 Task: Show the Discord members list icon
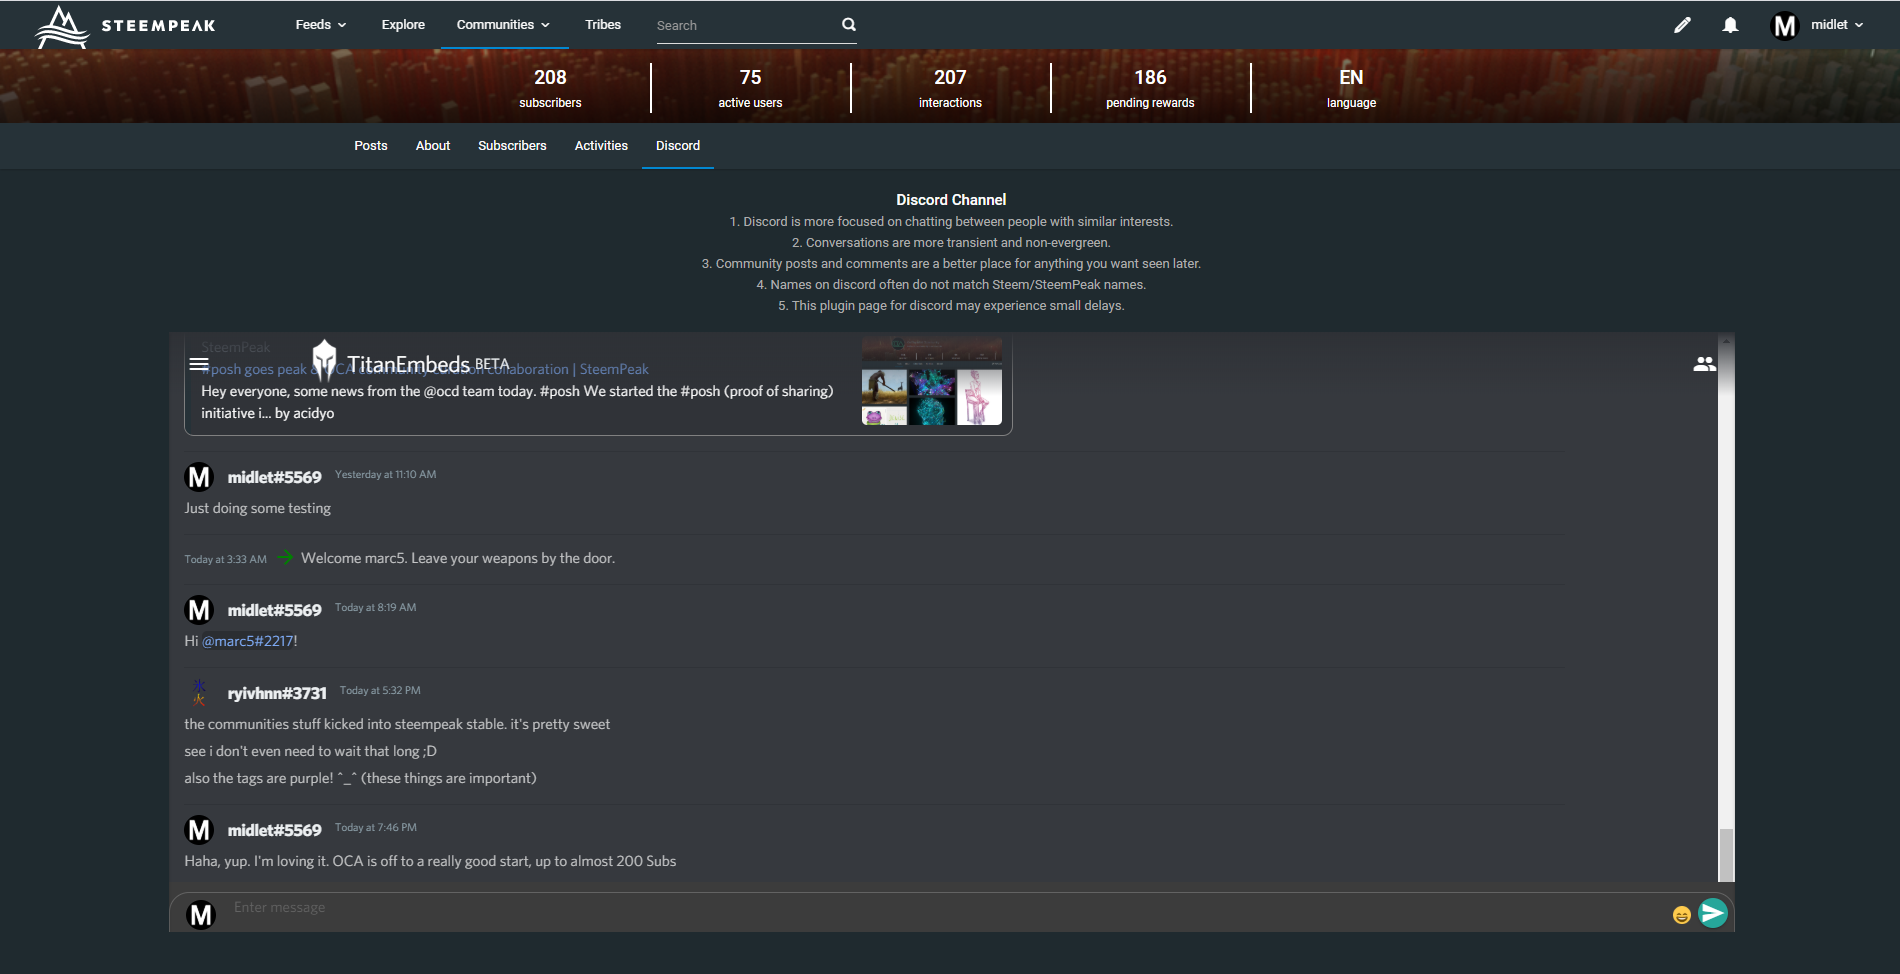pos(1705,364)
